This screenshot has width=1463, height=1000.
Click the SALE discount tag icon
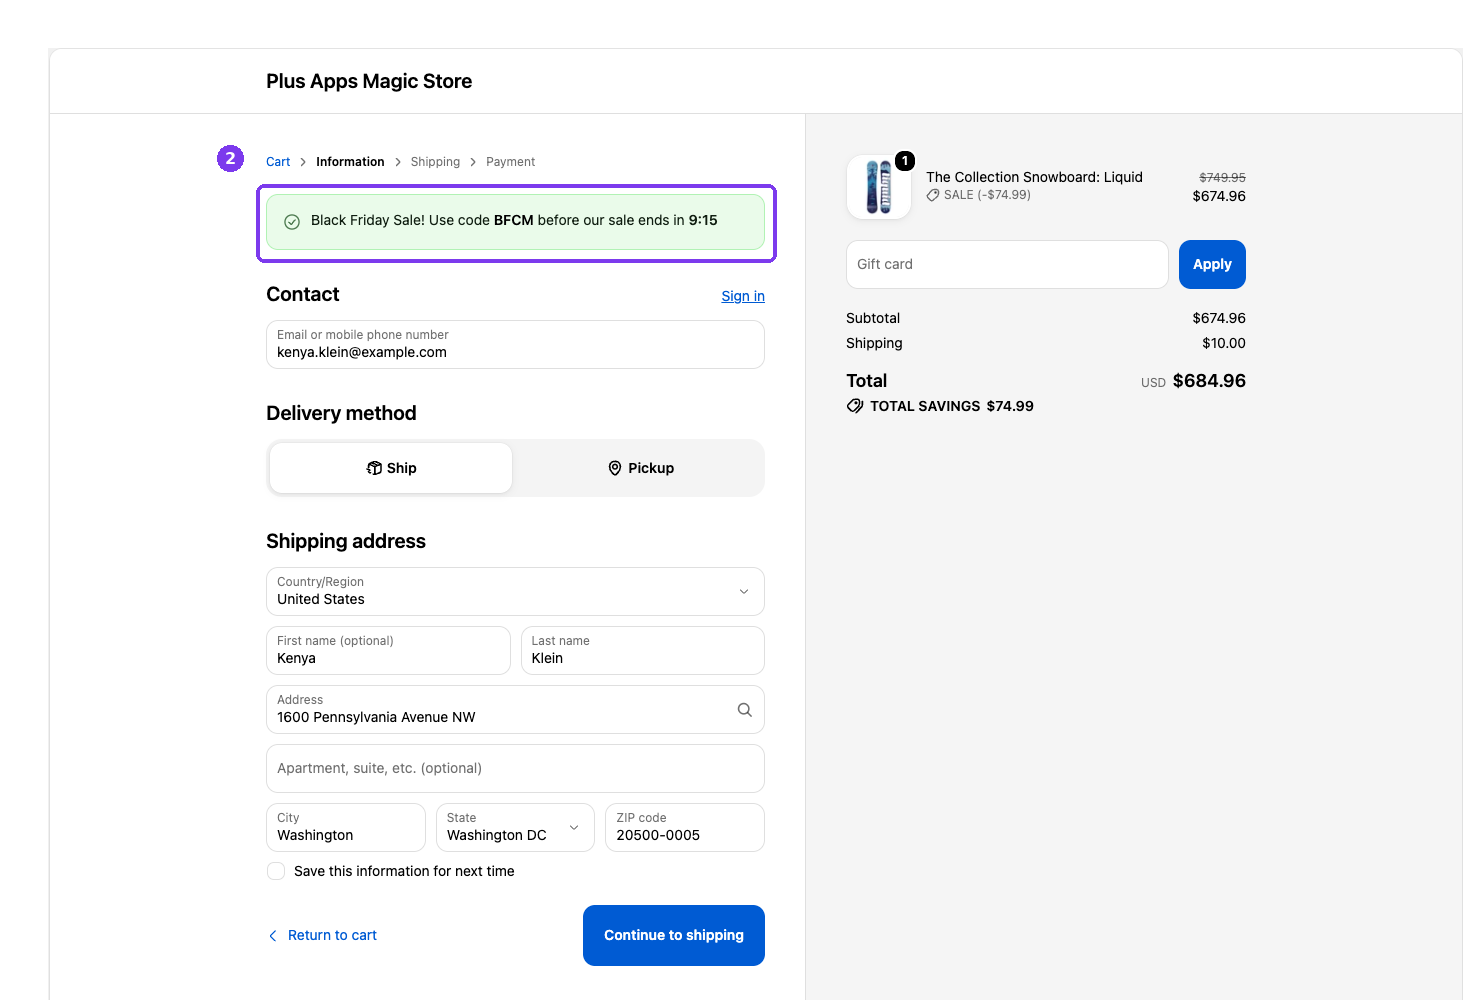pyautogui.click(x=933, y=196)
